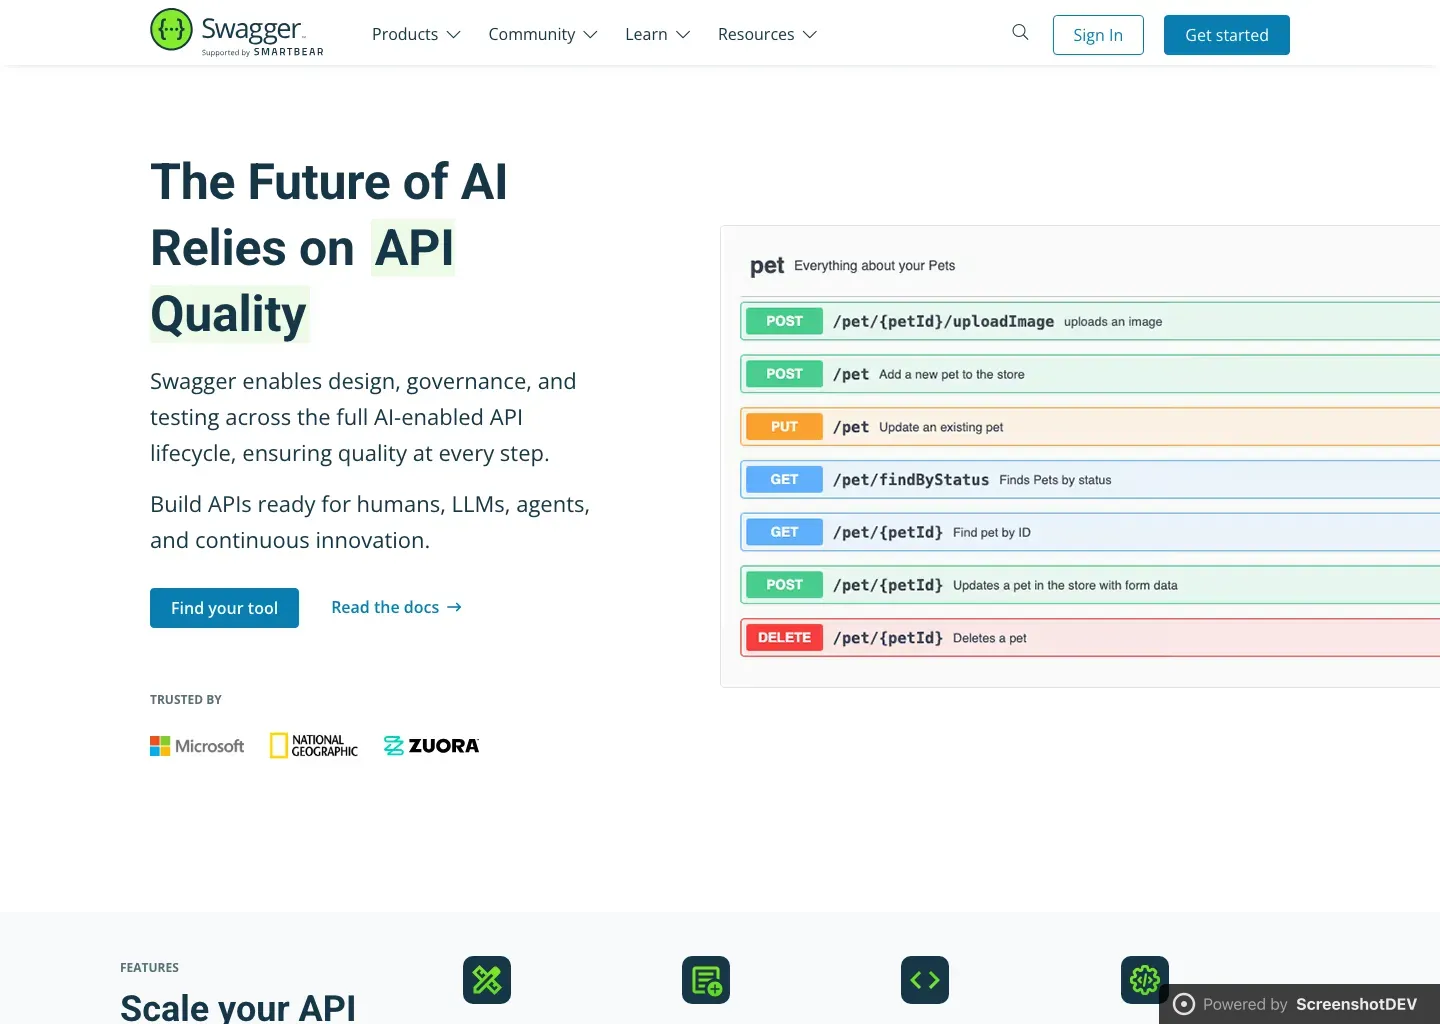This screenshot has width=1440, height=1024.
Task: Expand the Products menu
Action: click(x=416, y=34)
